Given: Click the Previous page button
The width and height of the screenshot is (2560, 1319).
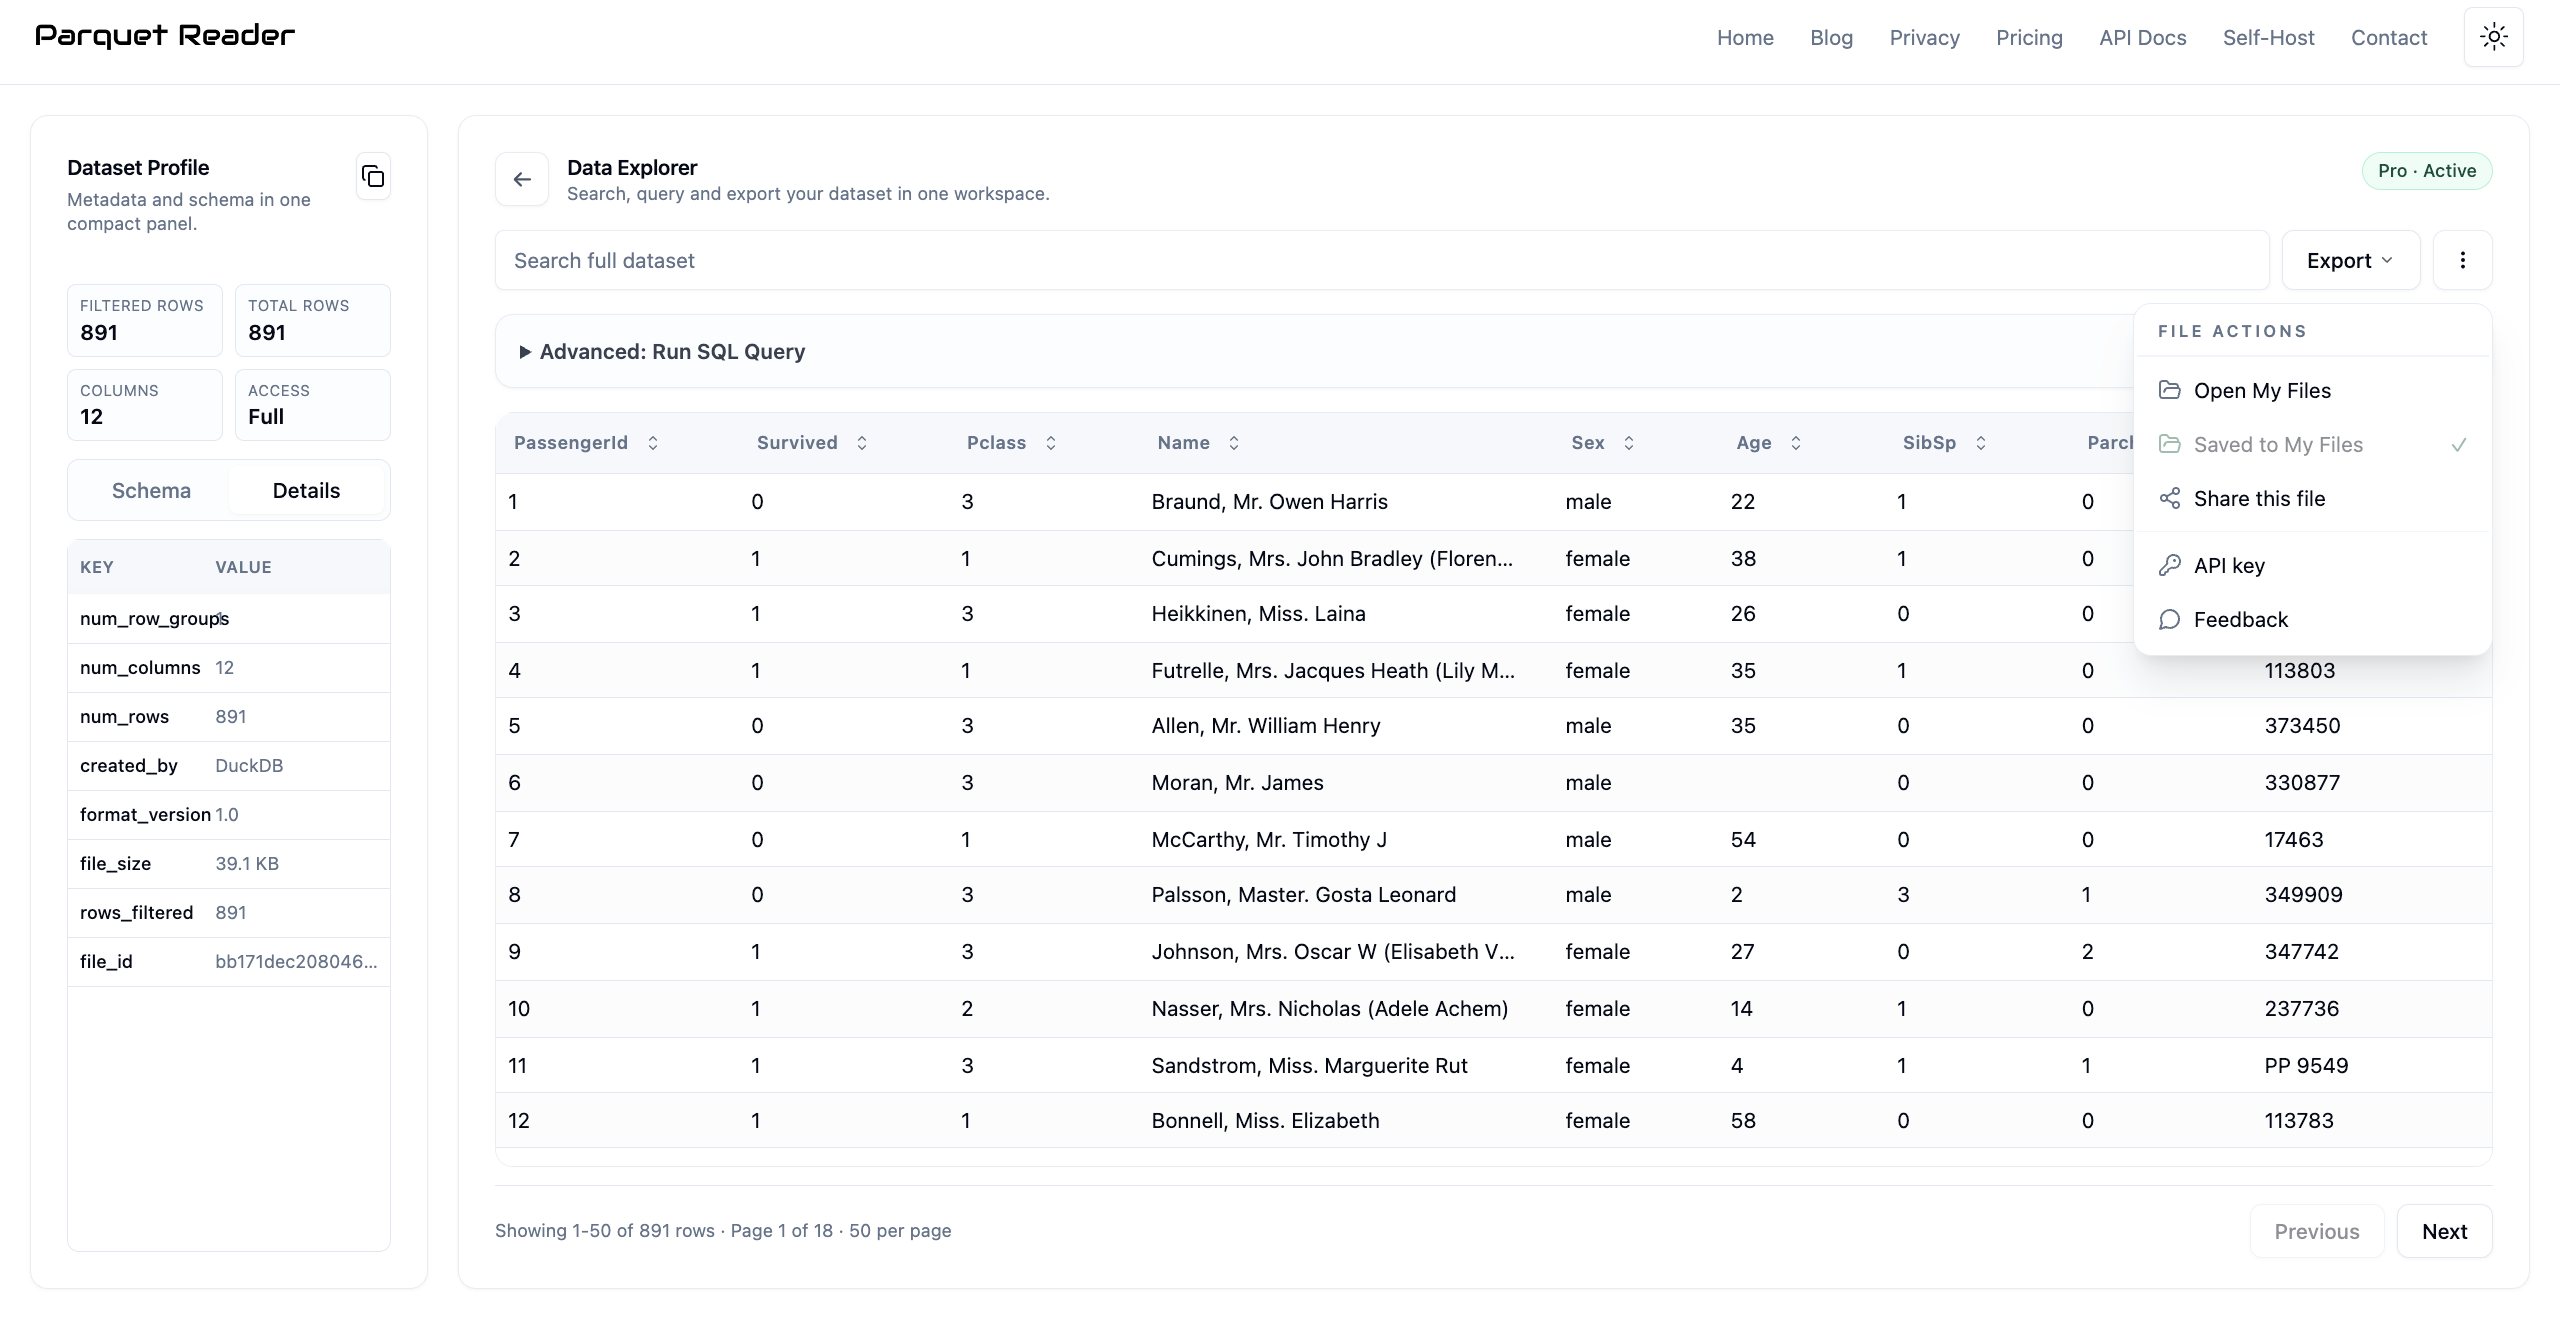Looking at the screenshot, I should click(x=2317, y=1231).
